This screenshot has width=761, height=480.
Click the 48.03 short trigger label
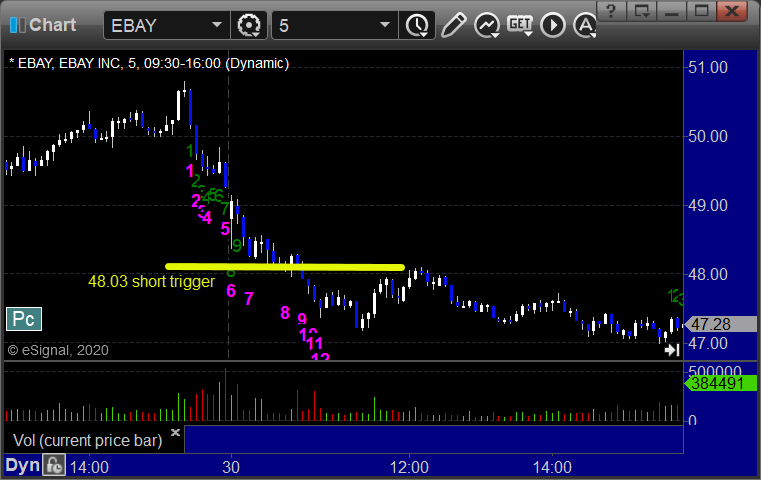point(151,281)
